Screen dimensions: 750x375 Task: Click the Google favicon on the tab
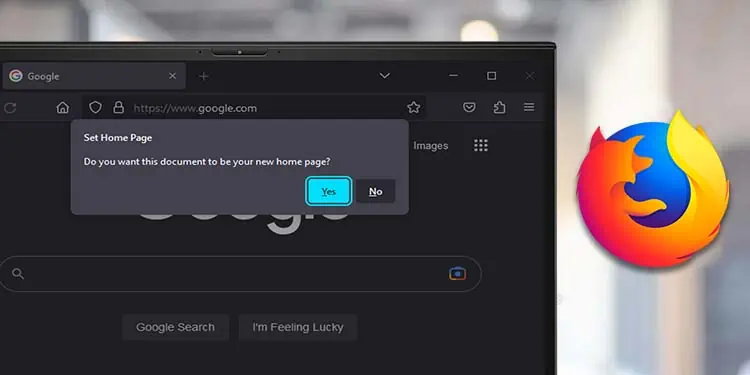pos(16,76)
